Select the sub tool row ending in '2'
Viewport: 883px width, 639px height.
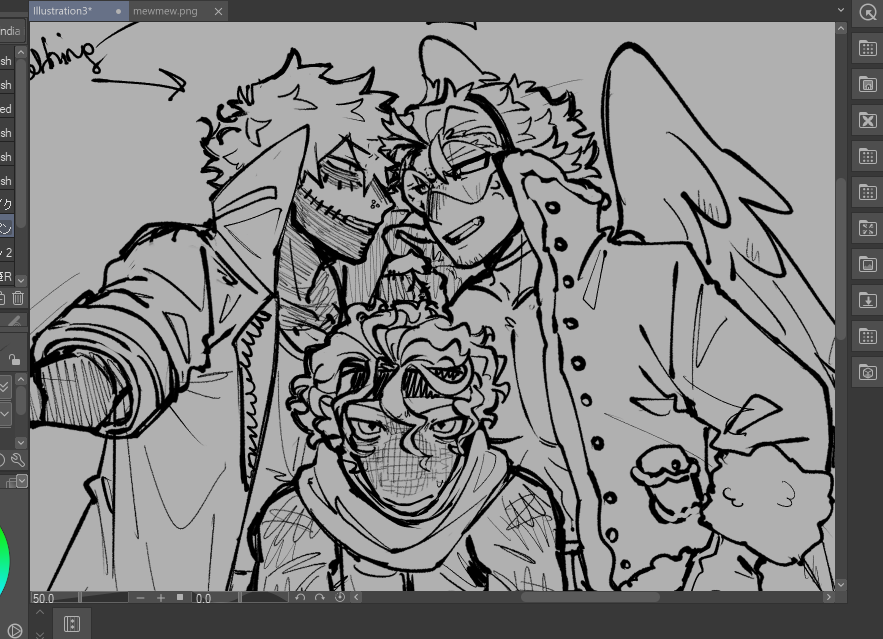(x=7, y=253)
